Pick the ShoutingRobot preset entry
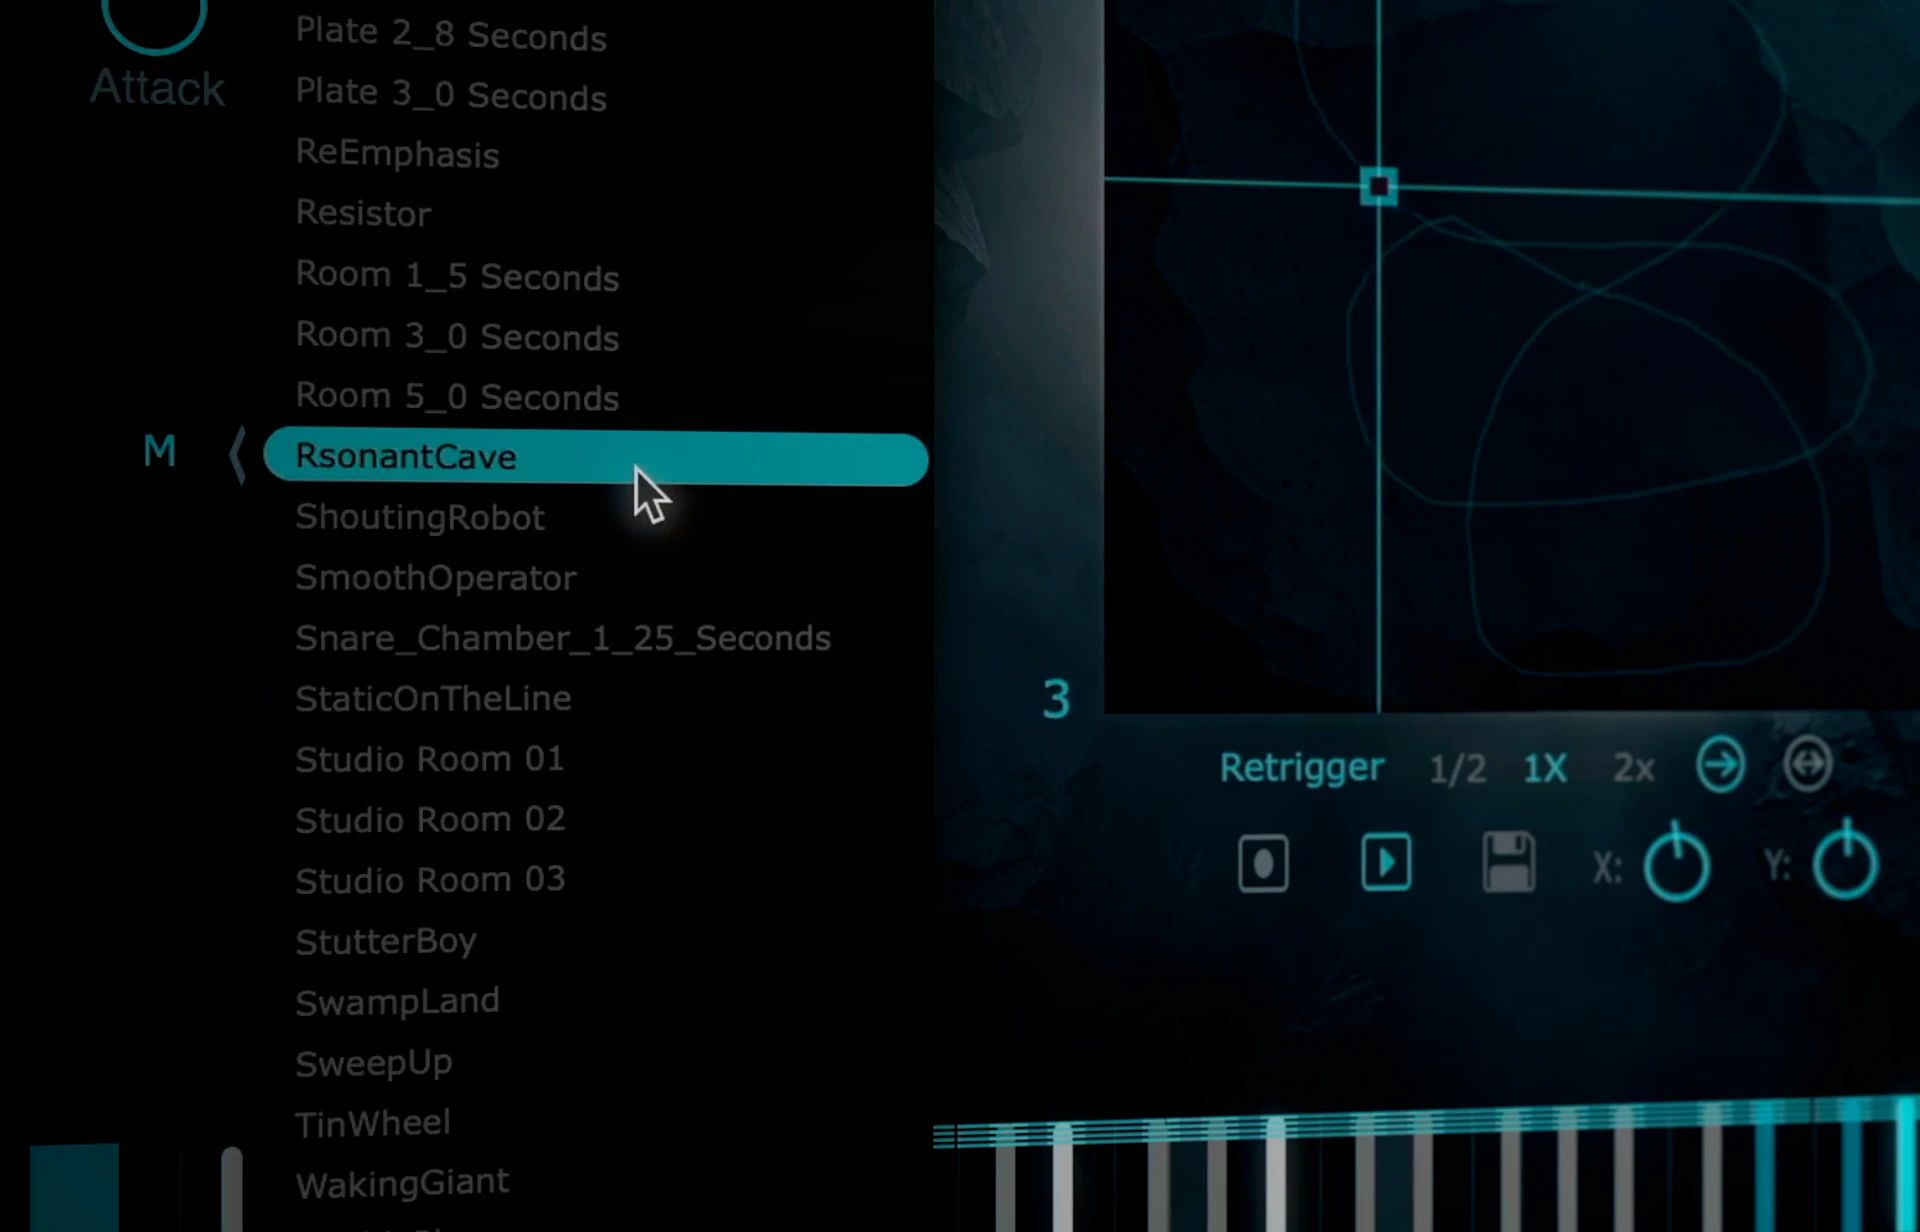 419,517
